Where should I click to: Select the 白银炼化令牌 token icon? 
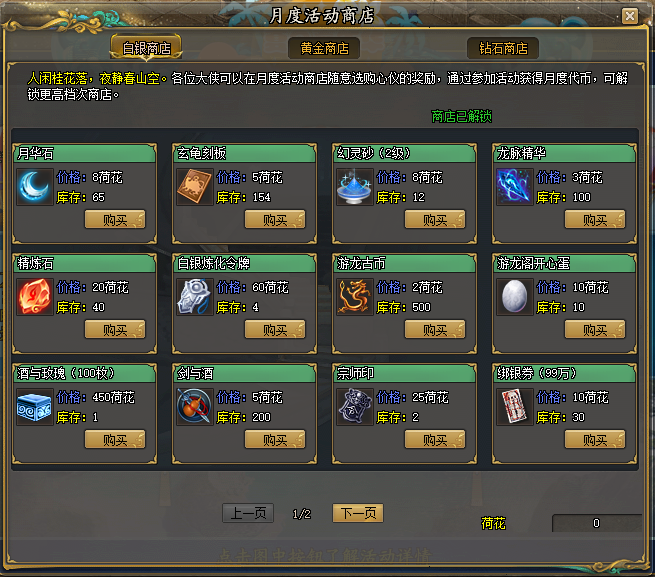[x=195, y=297]
